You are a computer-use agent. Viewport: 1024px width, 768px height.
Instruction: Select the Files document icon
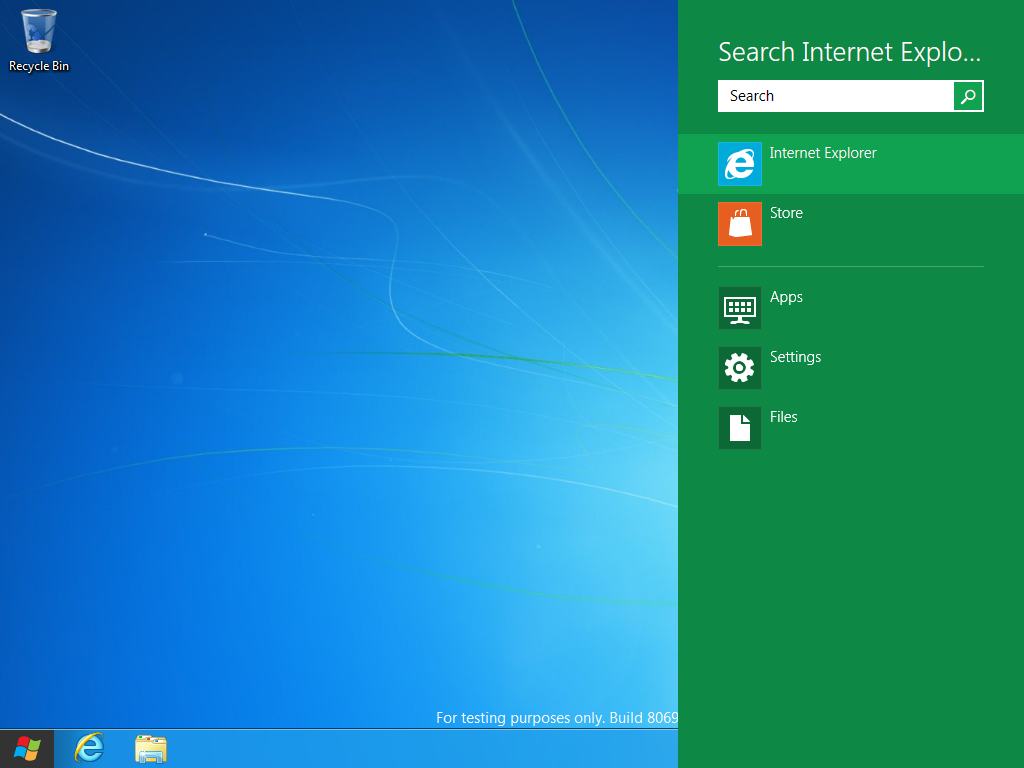[740, 428]
